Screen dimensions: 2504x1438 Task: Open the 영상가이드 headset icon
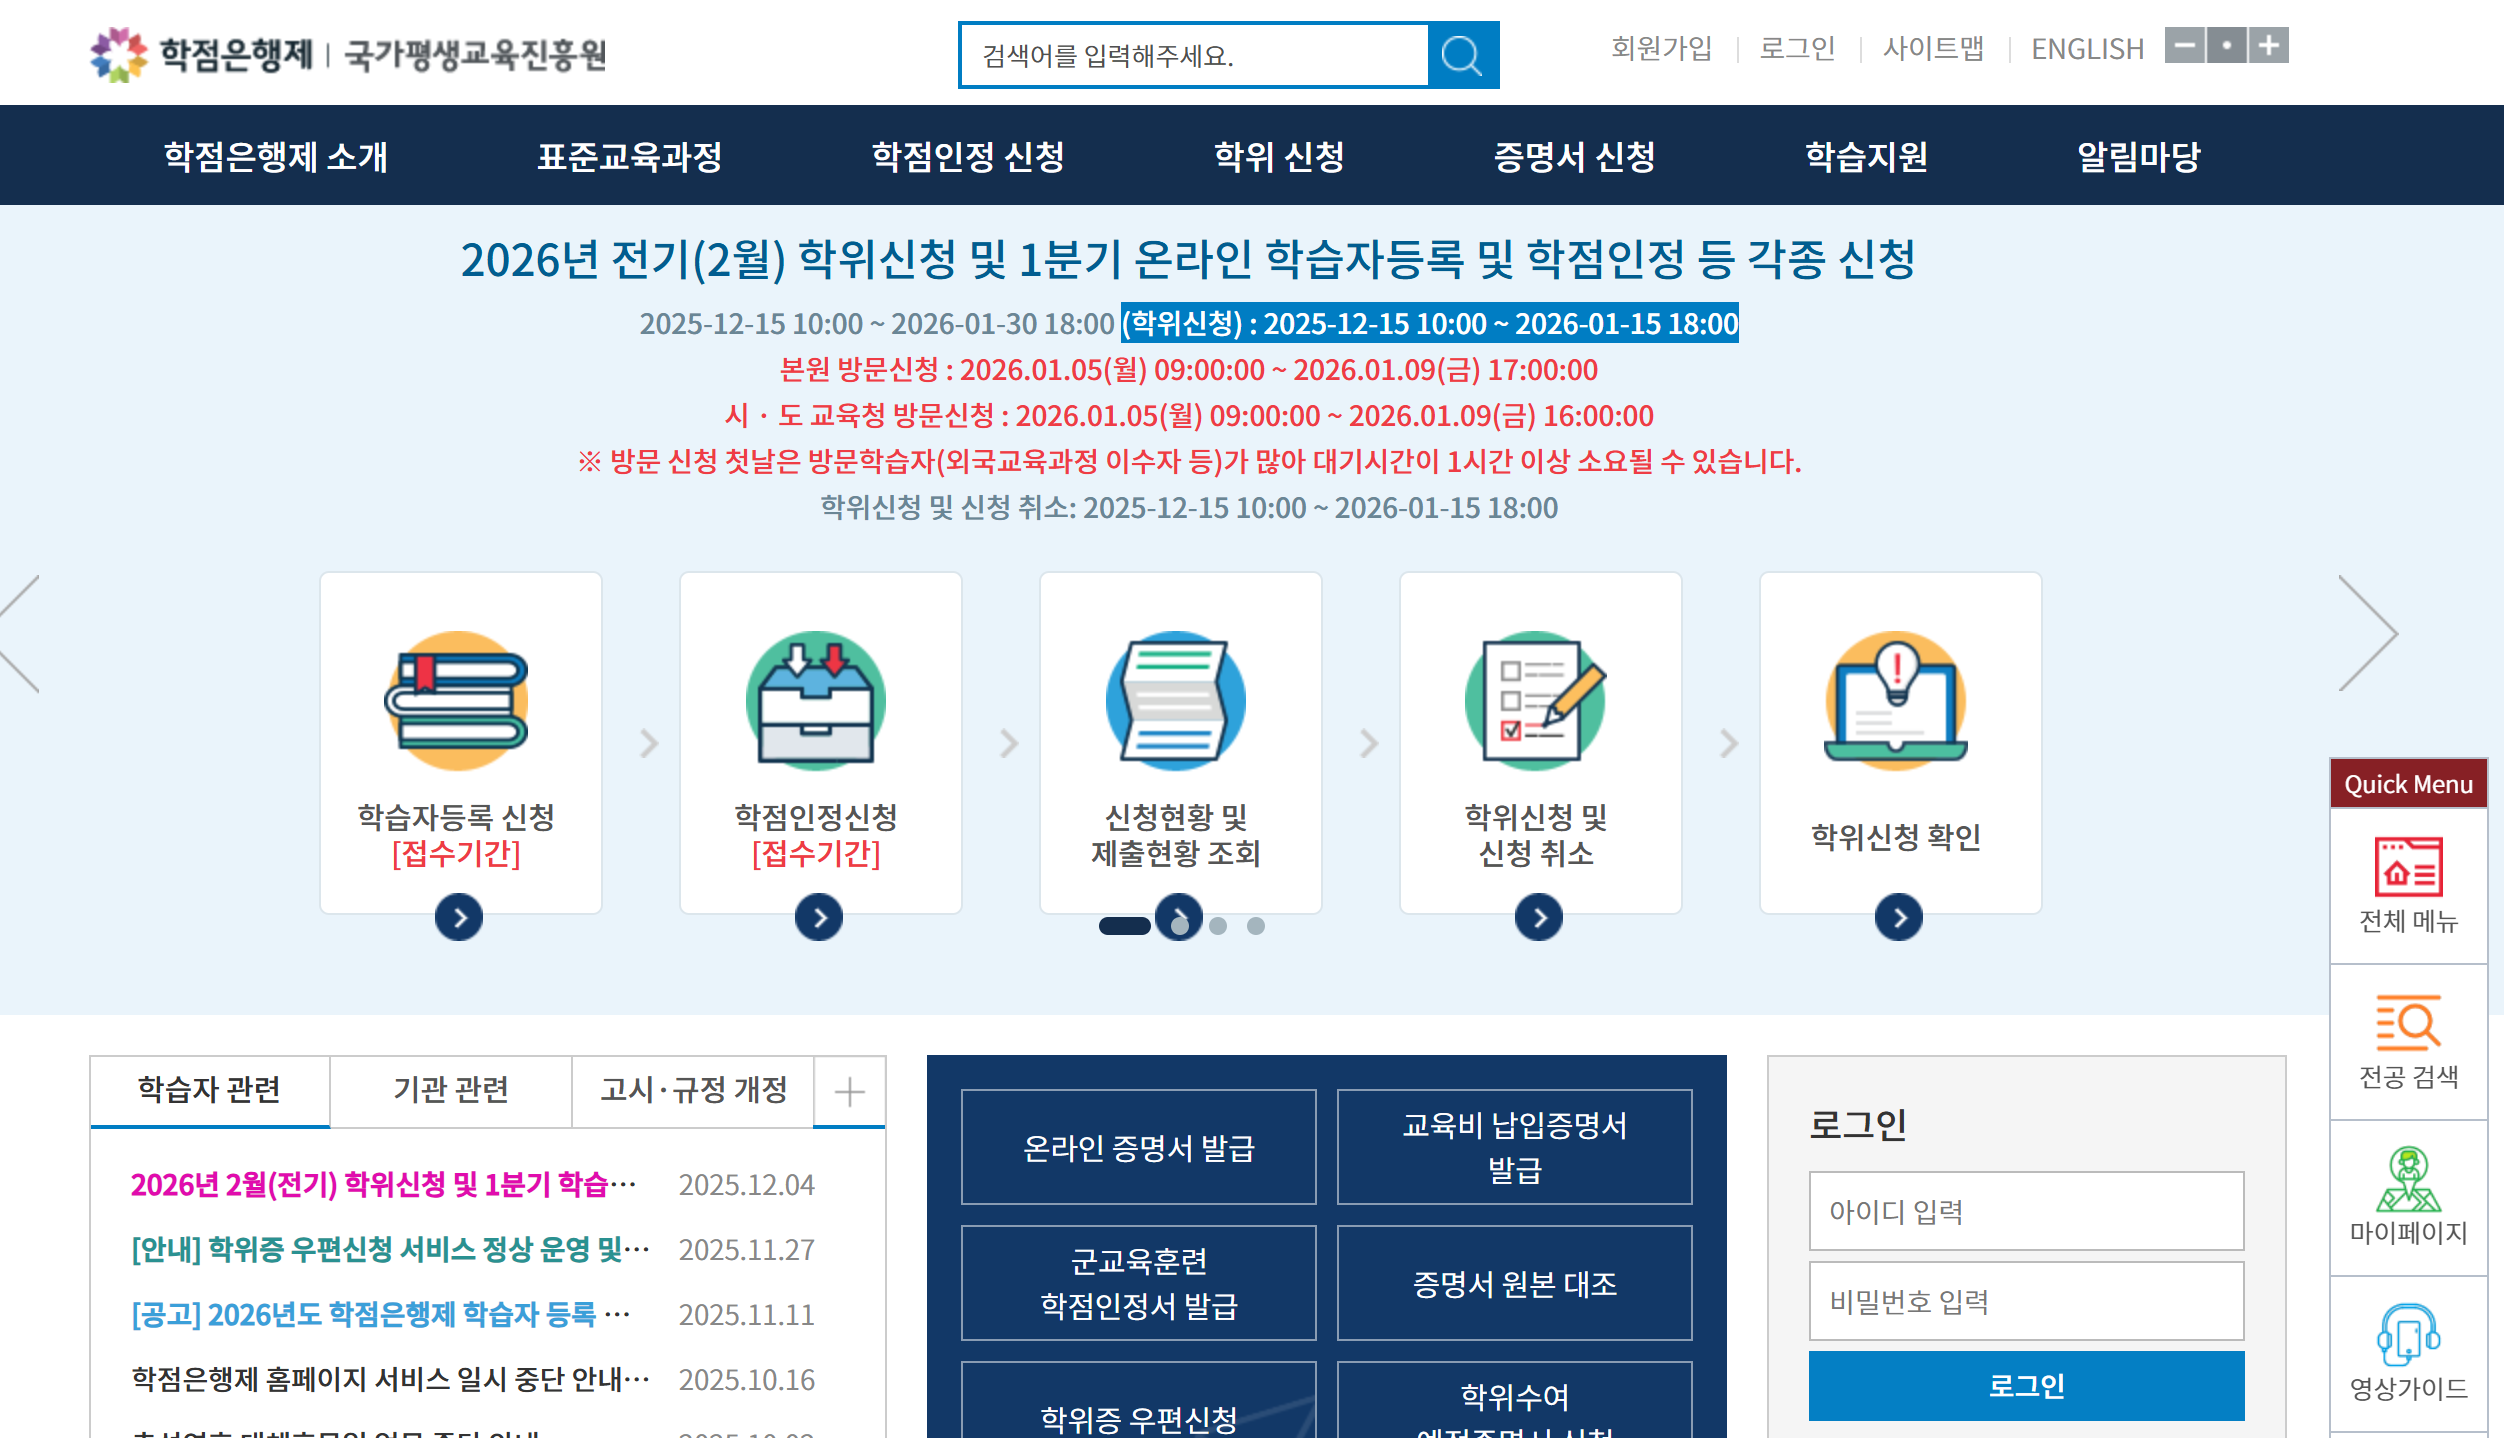pos(2408,1351)
